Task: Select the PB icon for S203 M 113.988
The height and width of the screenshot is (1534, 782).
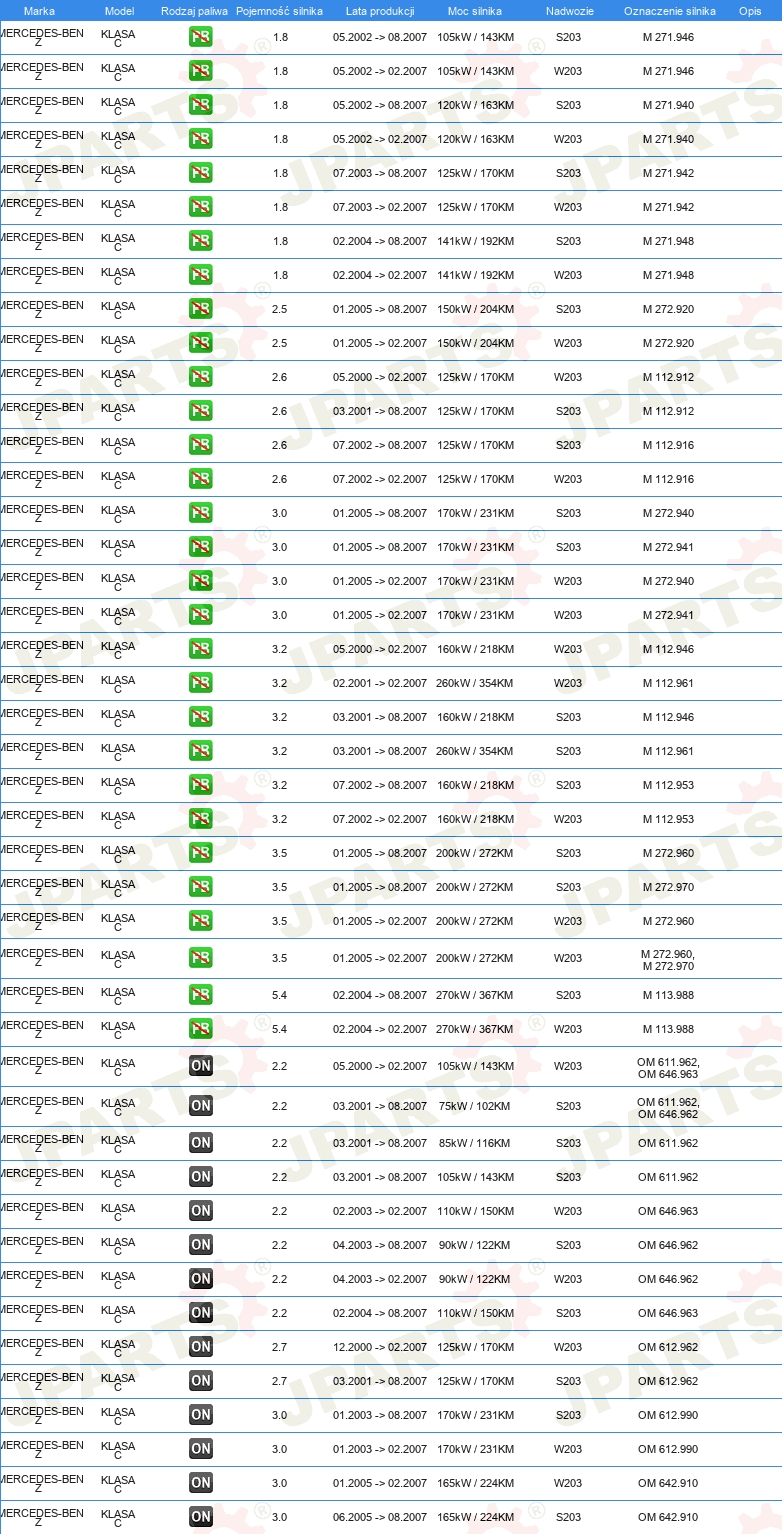Action: point(201,995)
